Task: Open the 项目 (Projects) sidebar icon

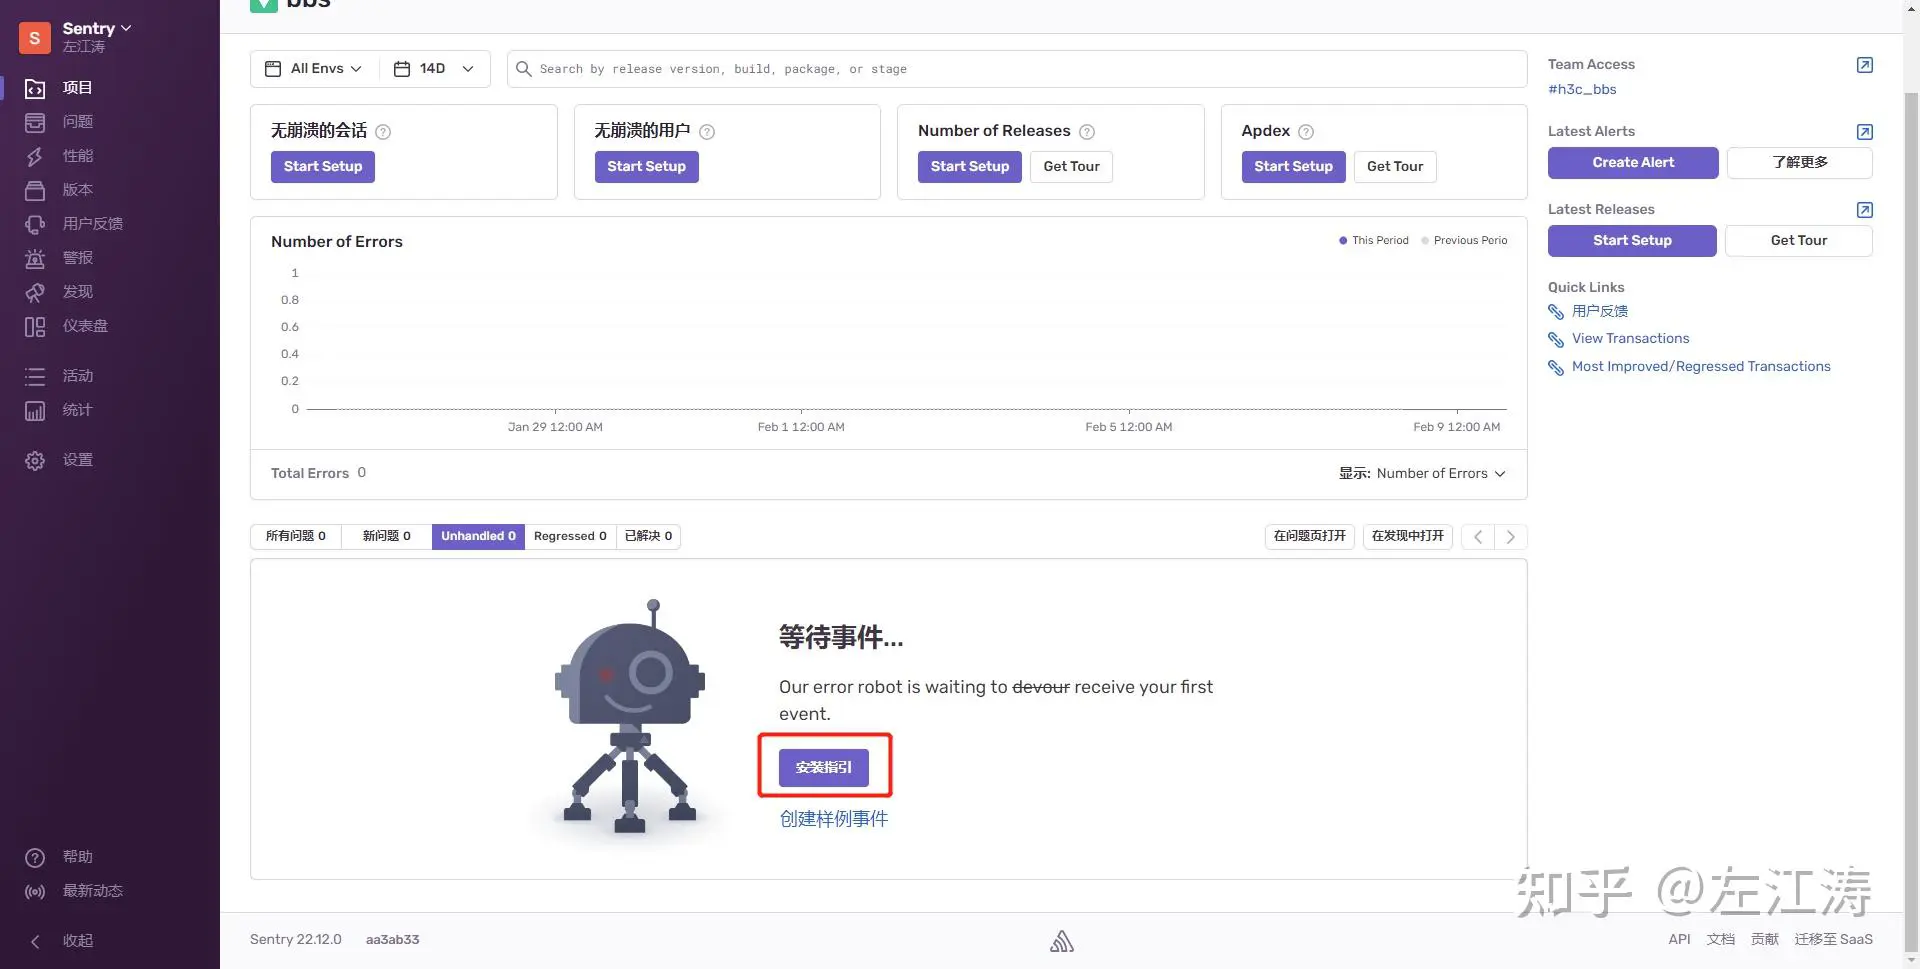Action: coord(35,88)
